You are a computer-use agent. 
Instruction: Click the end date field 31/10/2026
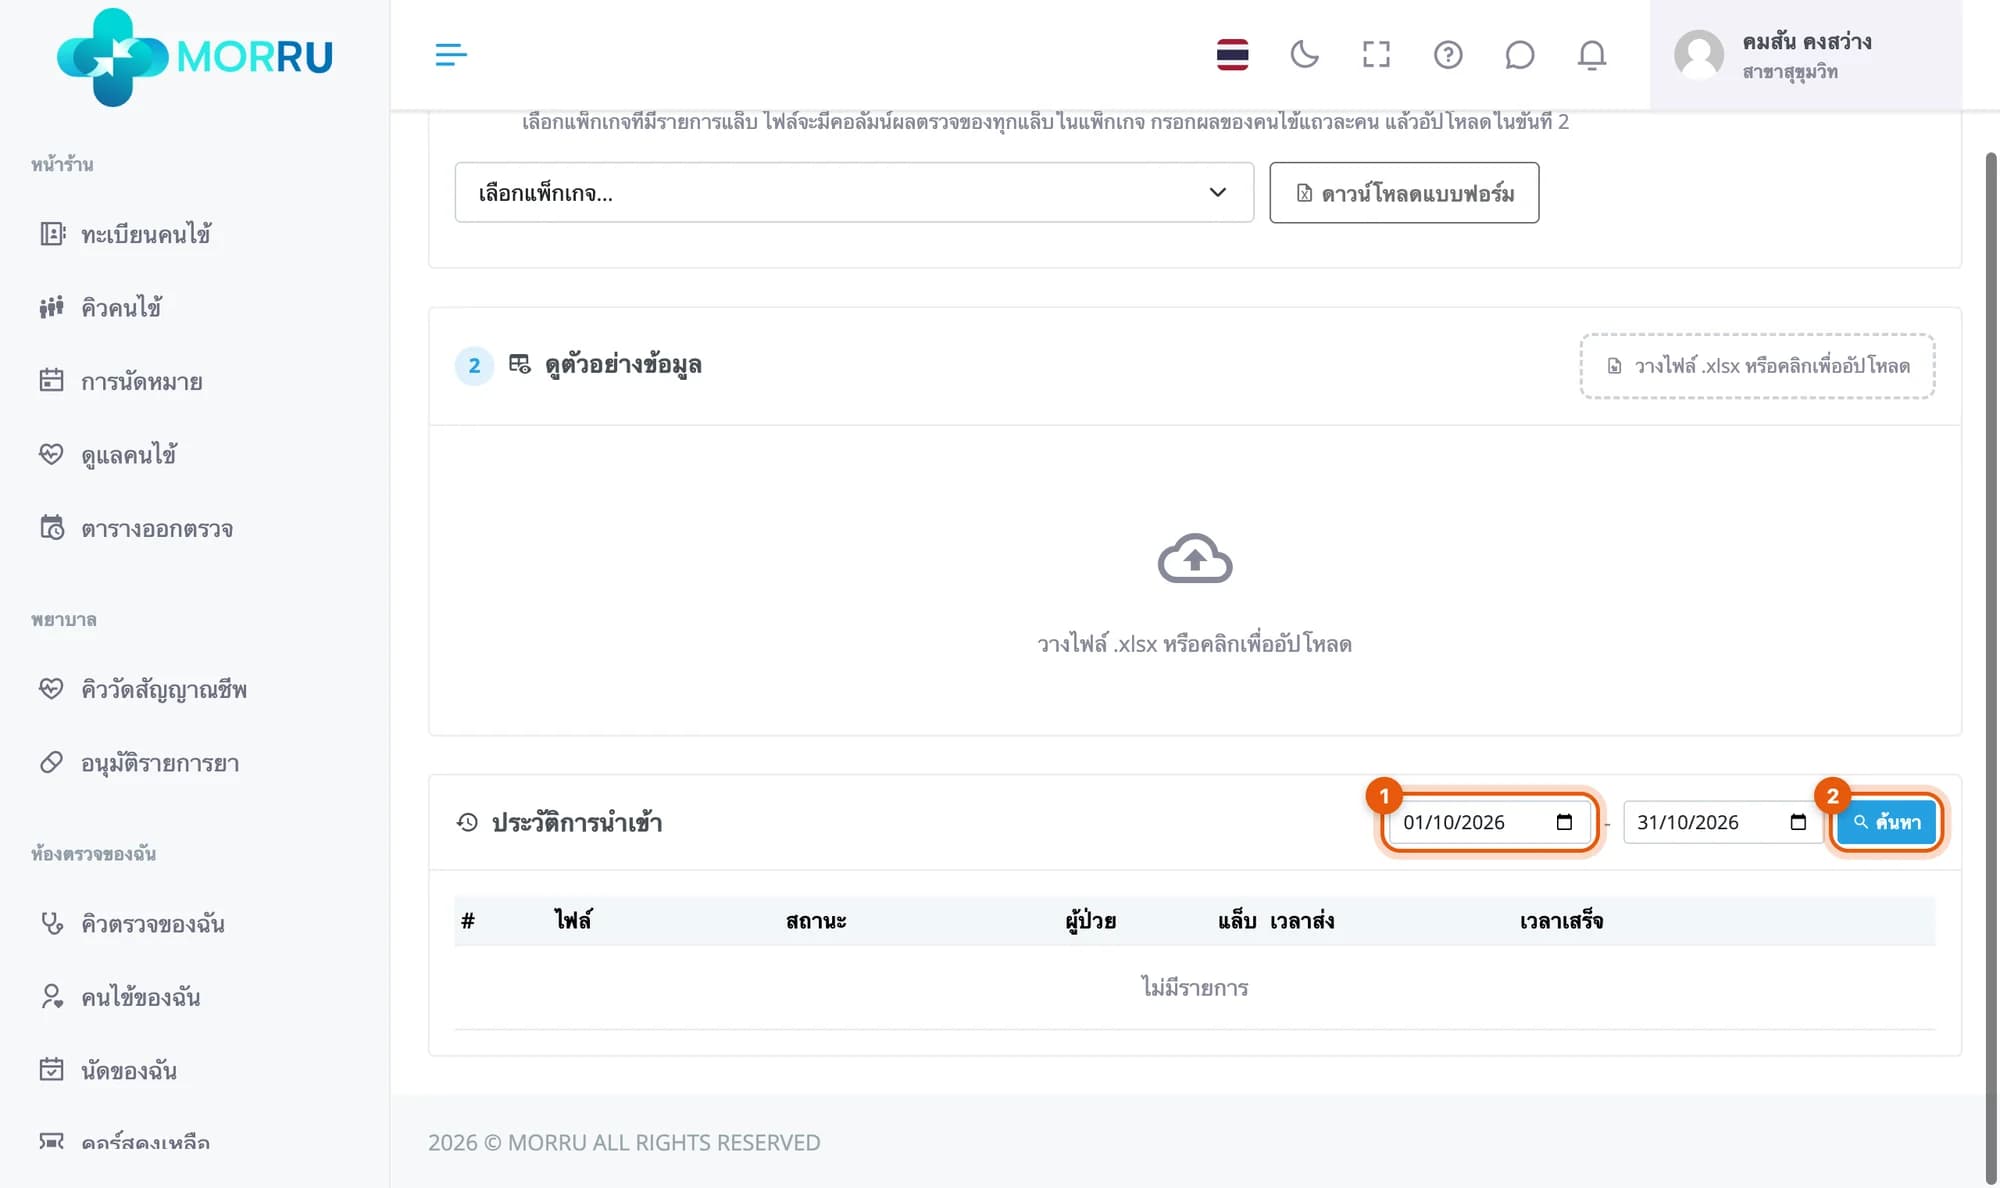(x=1722, y=822)
